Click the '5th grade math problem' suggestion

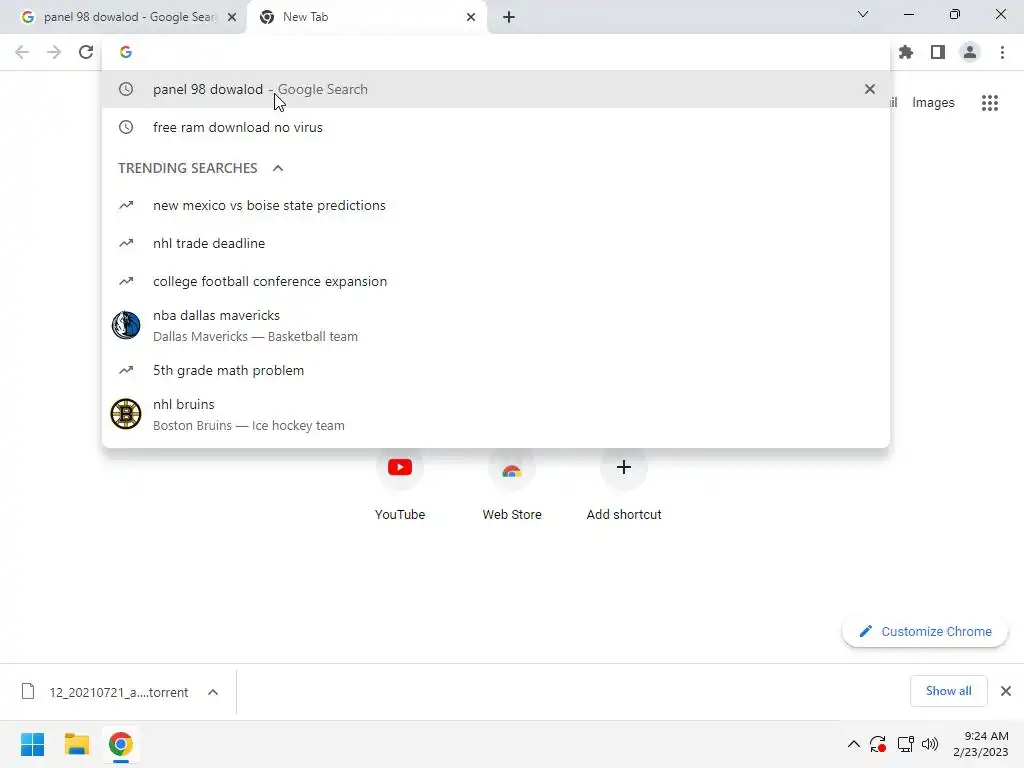(496, 370)
